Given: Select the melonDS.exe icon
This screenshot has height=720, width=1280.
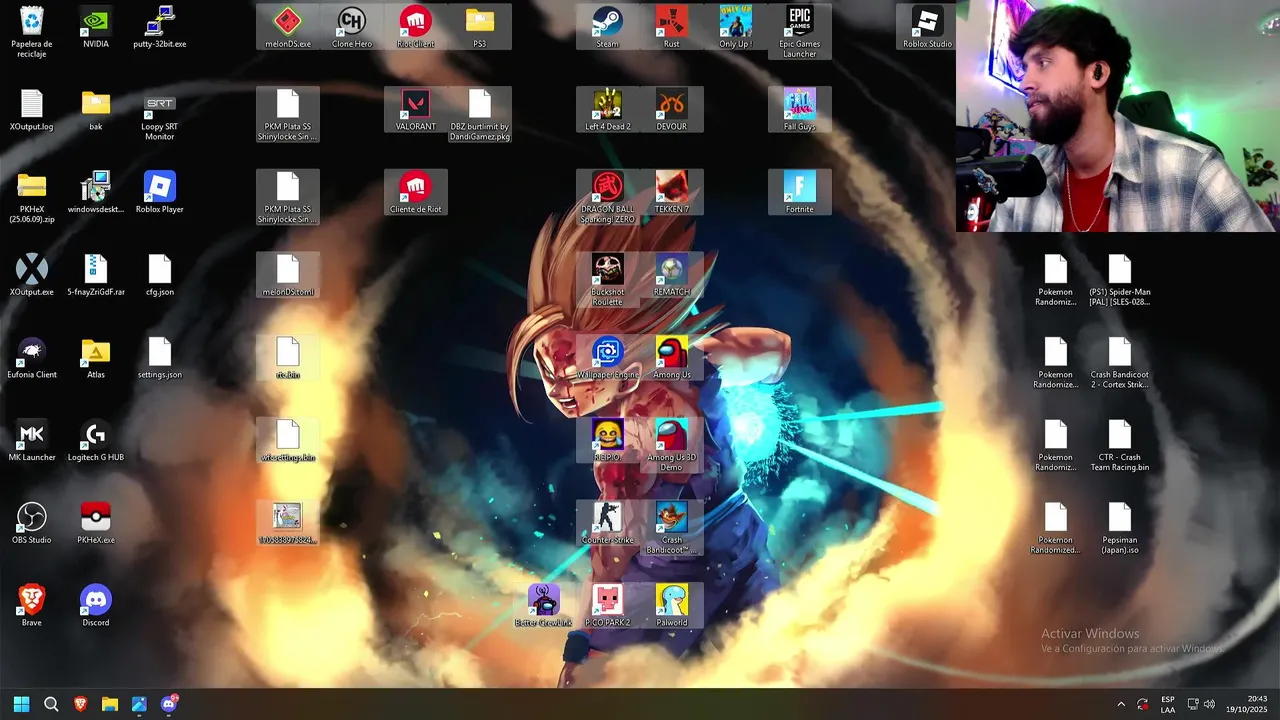Looking at the screenshot, I should point(288,27).
